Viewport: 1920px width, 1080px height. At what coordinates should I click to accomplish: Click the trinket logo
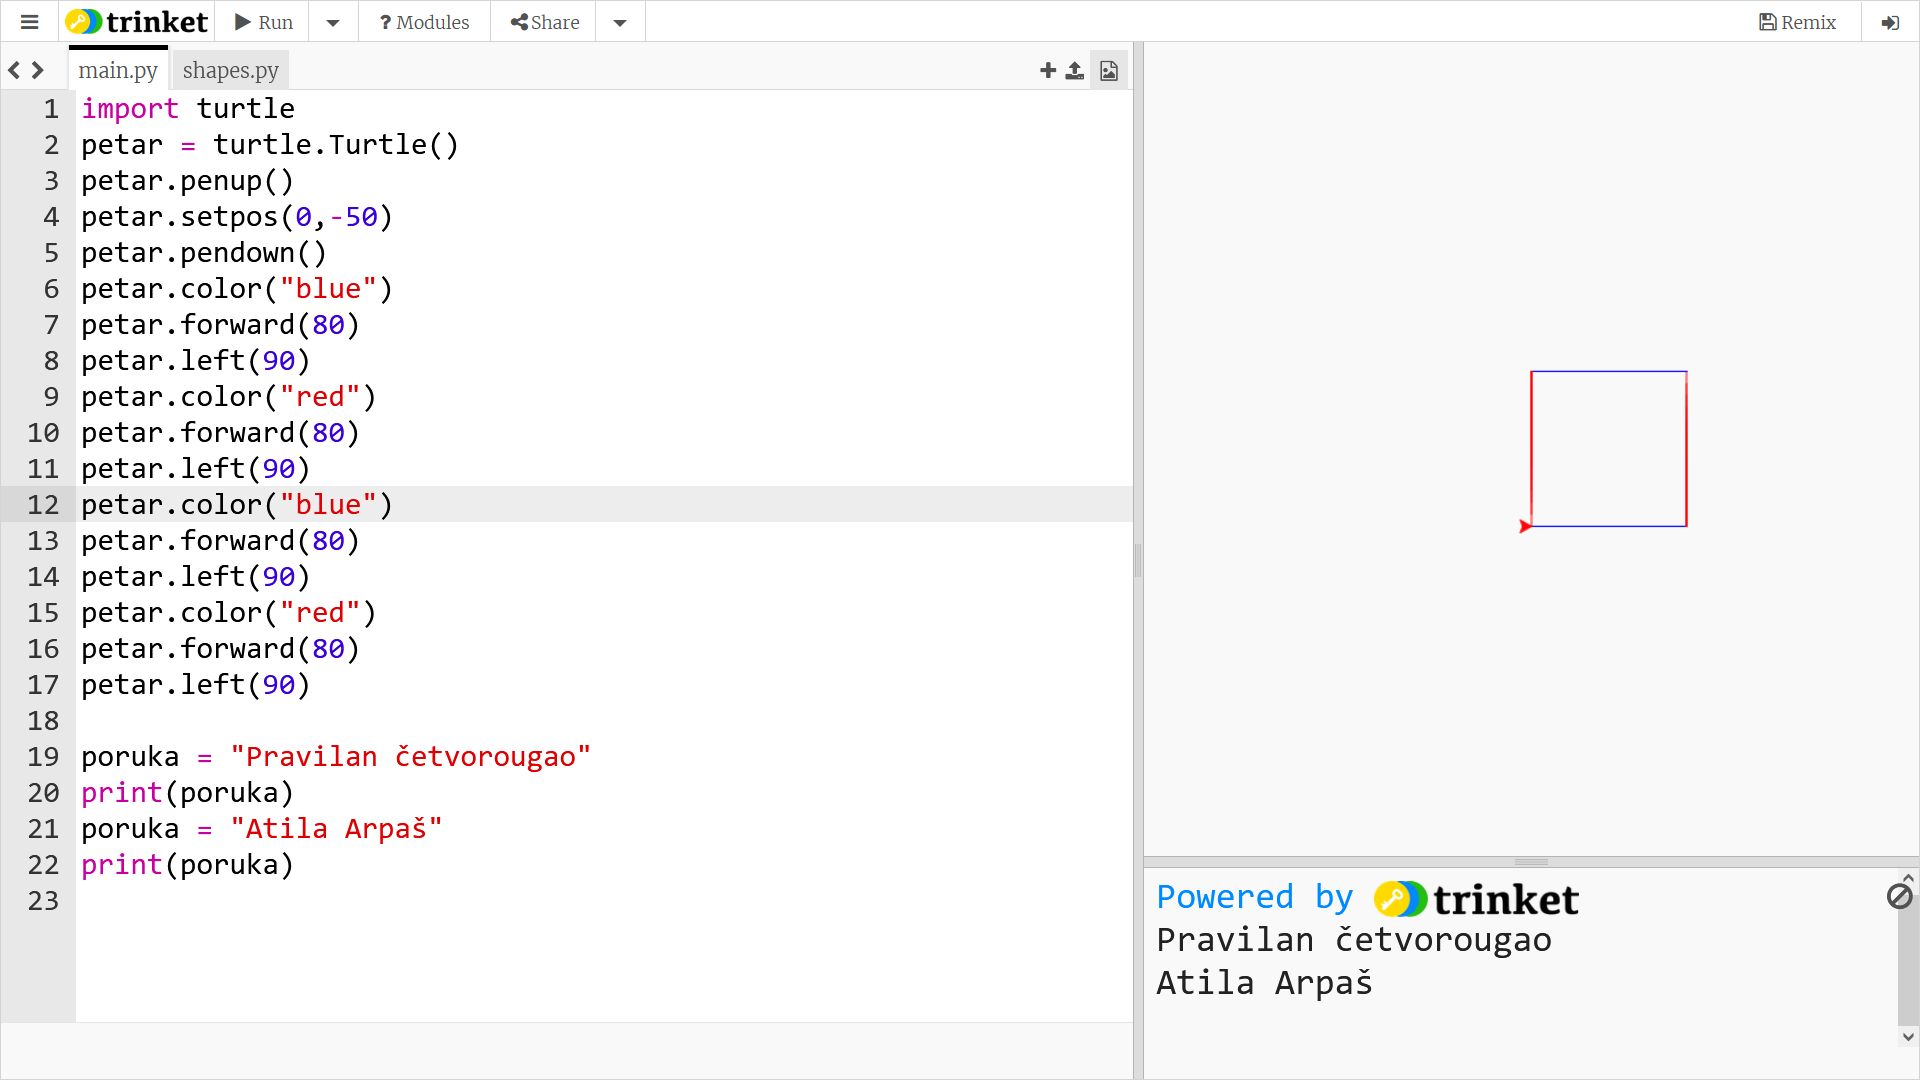coord(137,22)
